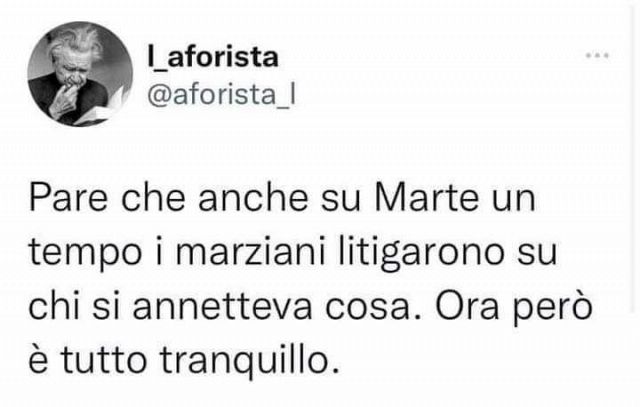Screen dimensions: 640x407
Task: Click the accented "è" starting the last line
Action: [x=38, y=360]
